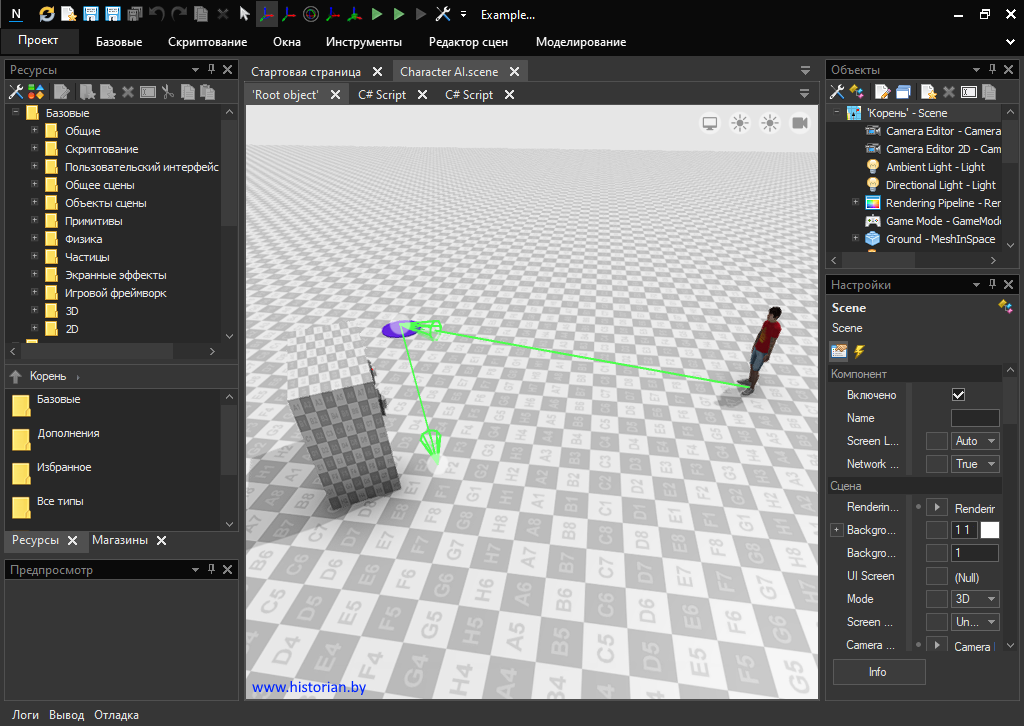Image resolution: width=1024 pixels, height=726 pixels.
Task: Click the white Background color swatch
Action: point(990,530)
